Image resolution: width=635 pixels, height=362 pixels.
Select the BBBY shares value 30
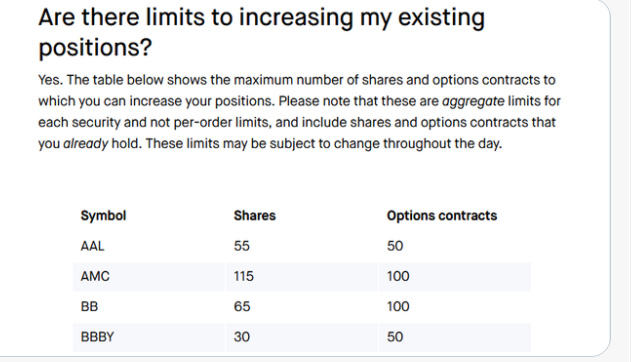tap(242, 337)
